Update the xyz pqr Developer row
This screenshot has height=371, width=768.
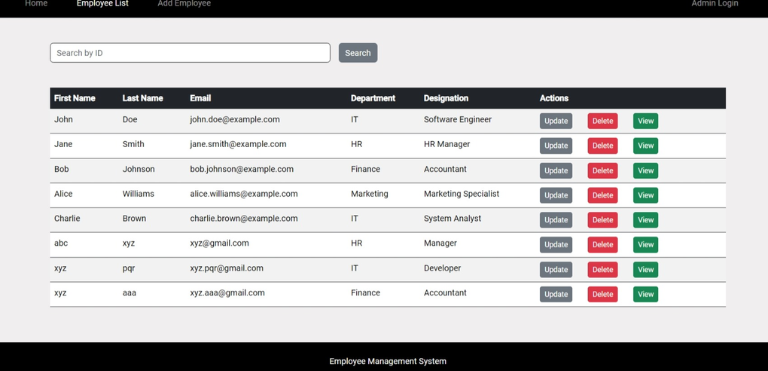point(556,270)
